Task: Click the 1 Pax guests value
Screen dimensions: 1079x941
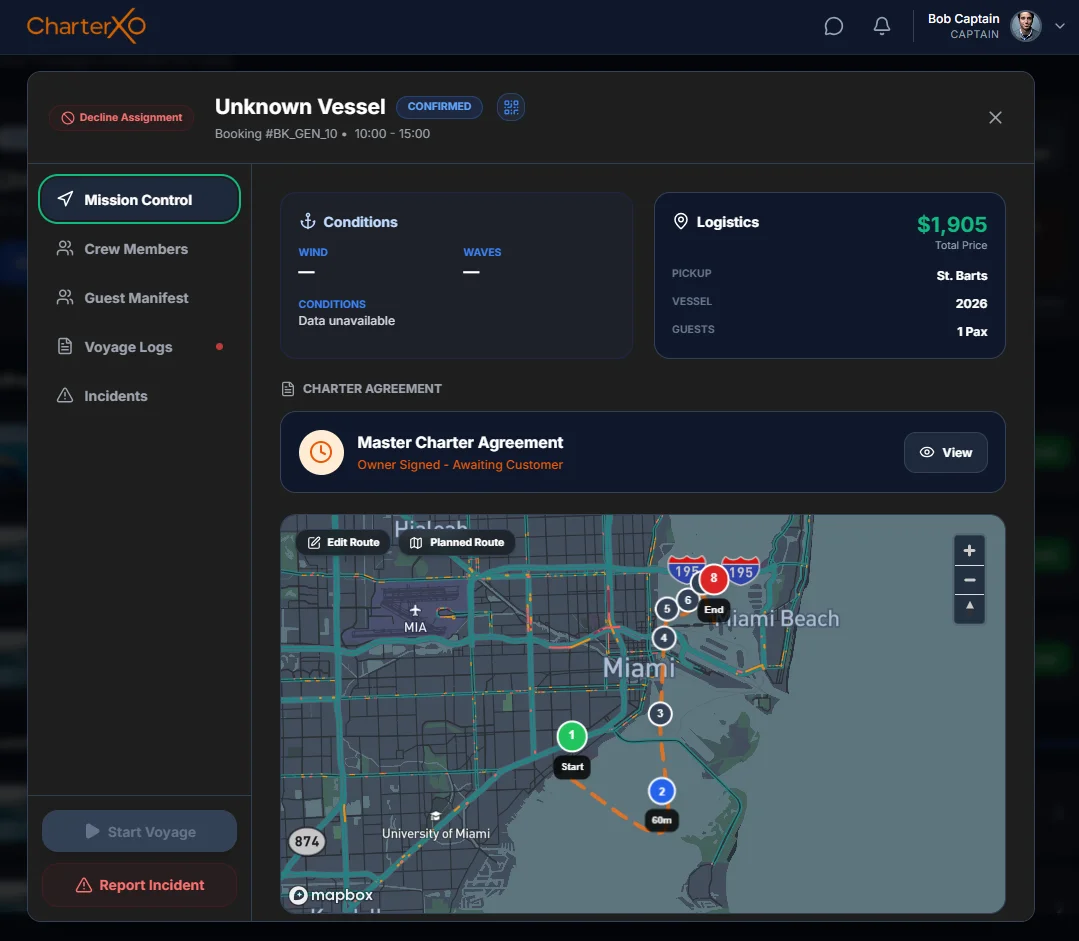Action: tap(972, 332)
